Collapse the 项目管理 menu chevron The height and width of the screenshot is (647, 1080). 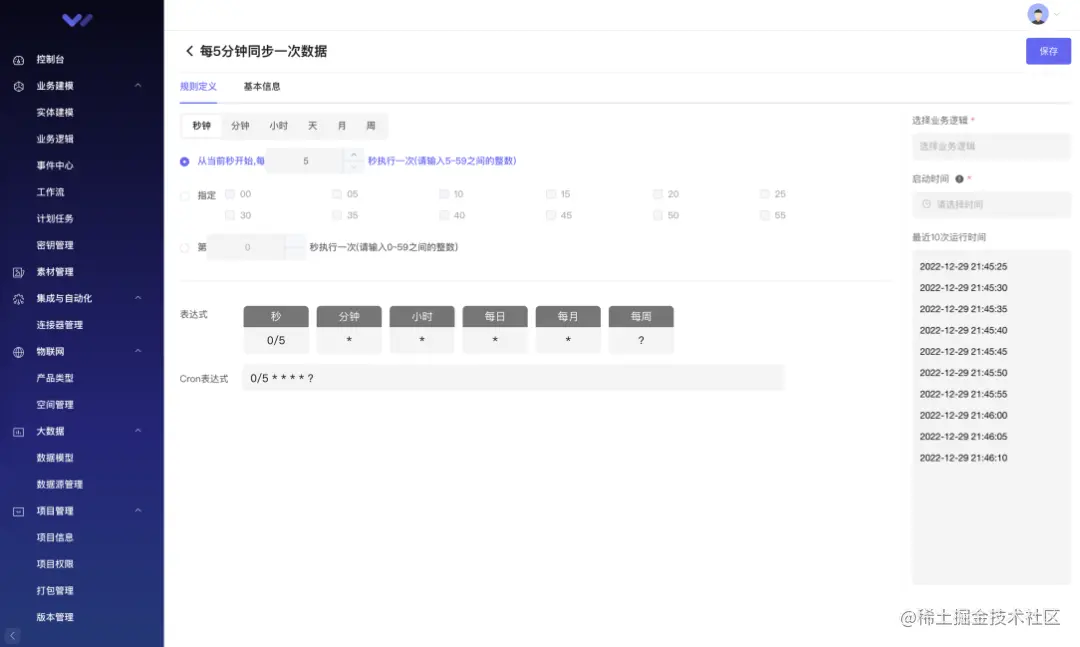(x=138, y=511)
